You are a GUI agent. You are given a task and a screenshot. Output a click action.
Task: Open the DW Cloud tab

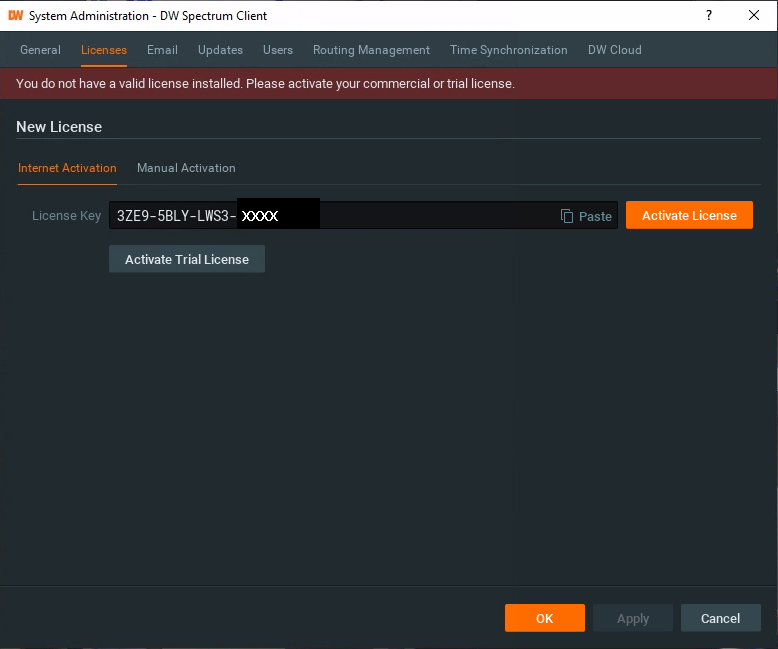[615, 50]
